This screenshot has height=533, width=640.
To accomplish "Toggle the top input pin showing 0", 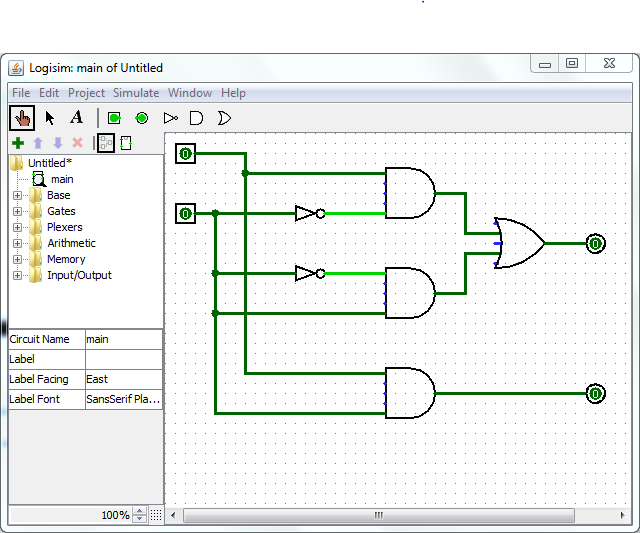I will click(x=185, y=154).
